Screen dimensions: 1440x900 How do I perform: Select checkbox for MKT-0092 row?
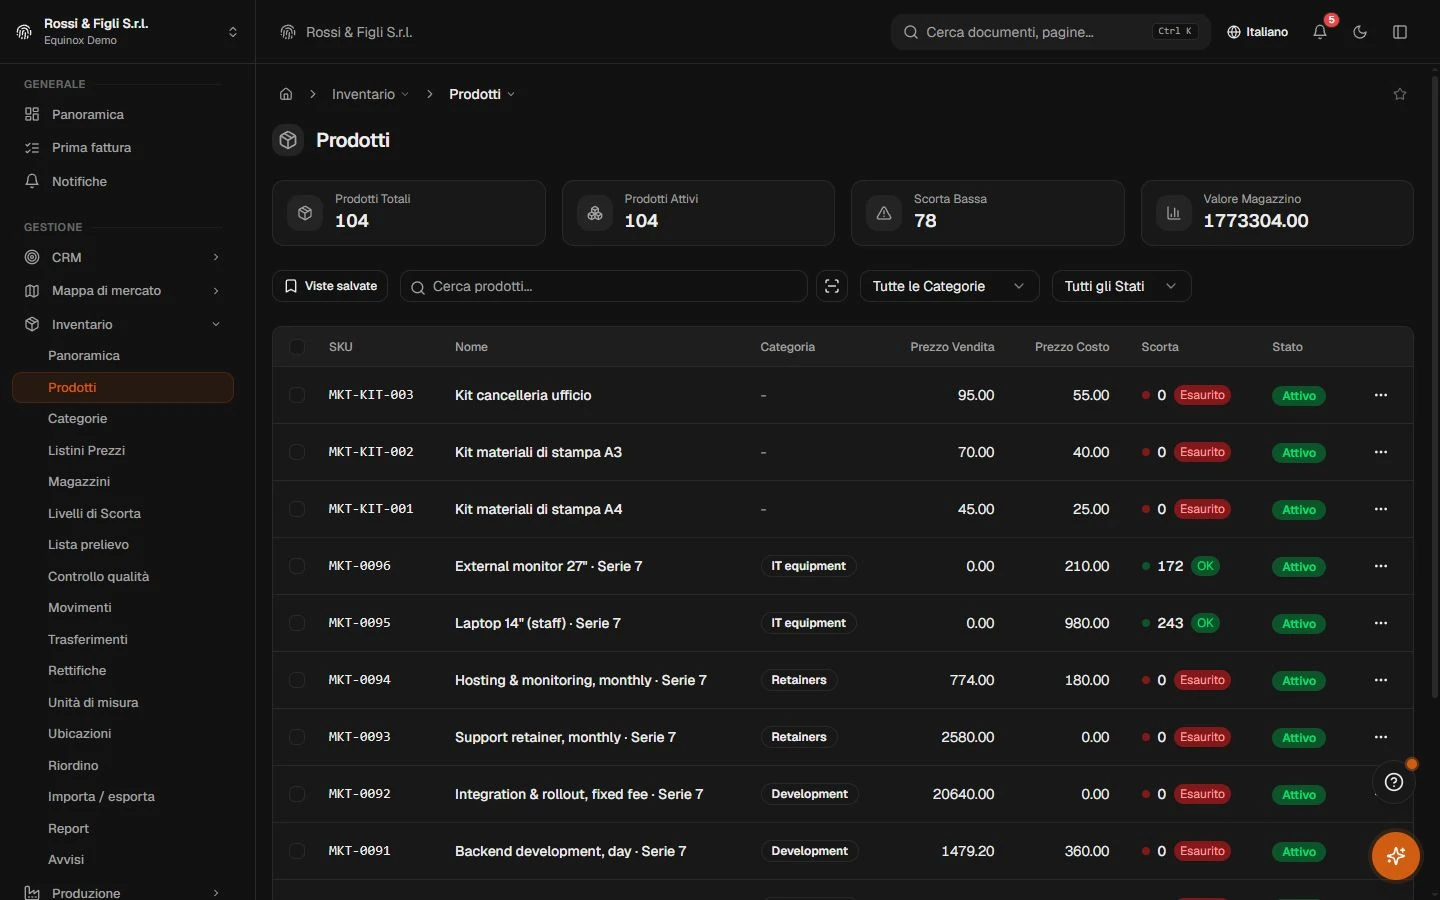[297, 794]
